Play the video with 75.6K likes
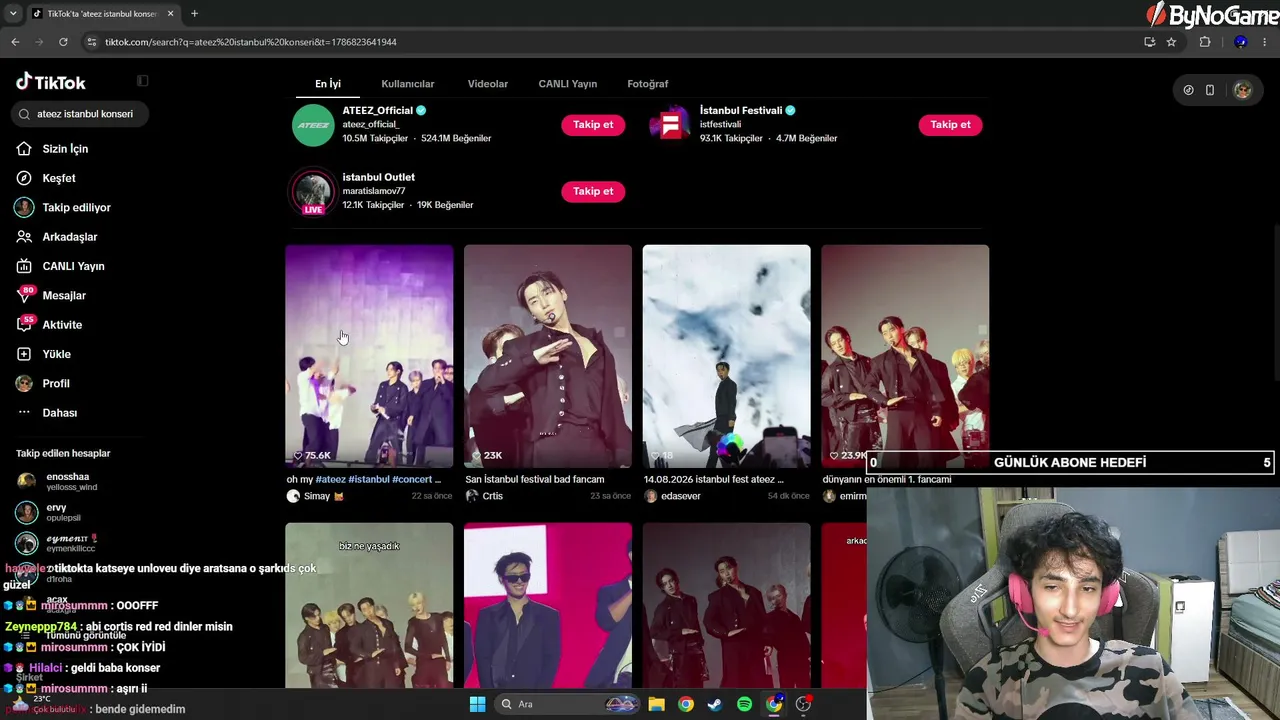1280x720 pixels. click(369, 356)
